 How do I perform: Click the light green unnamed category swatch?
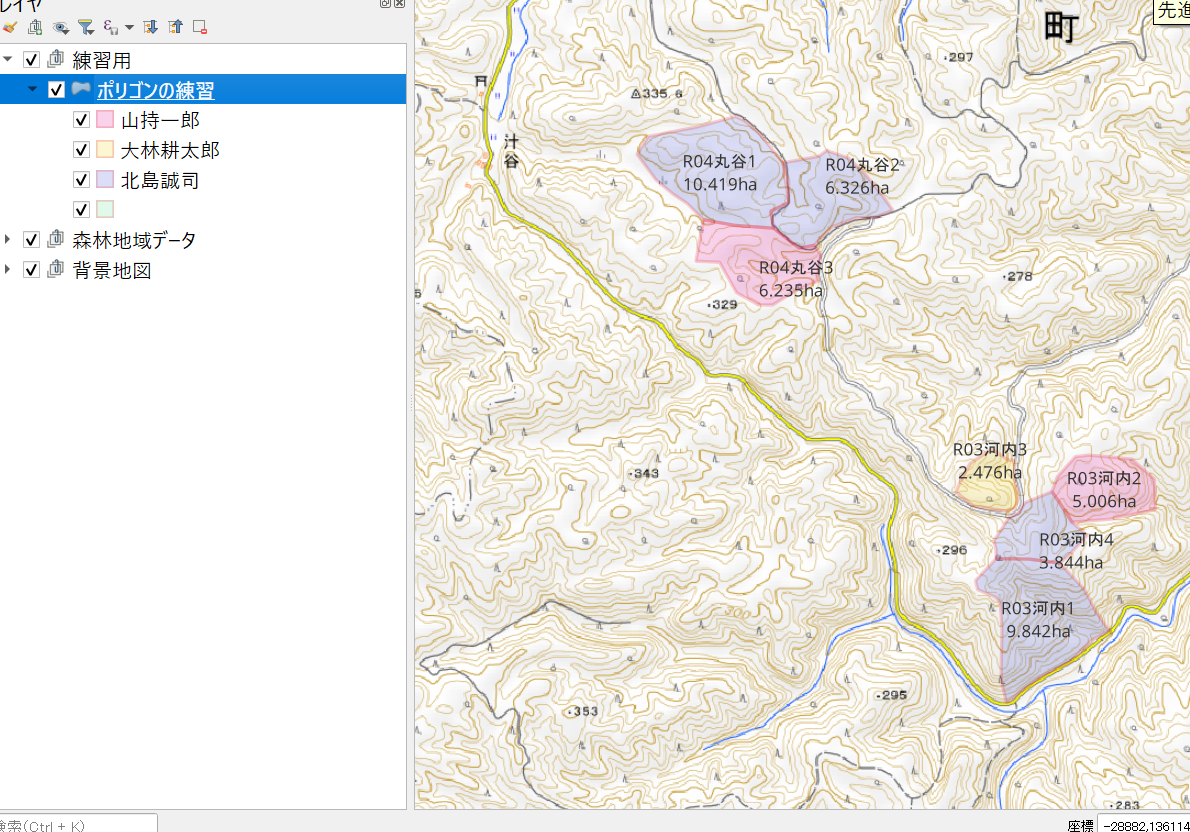click(x=105, y=209)
